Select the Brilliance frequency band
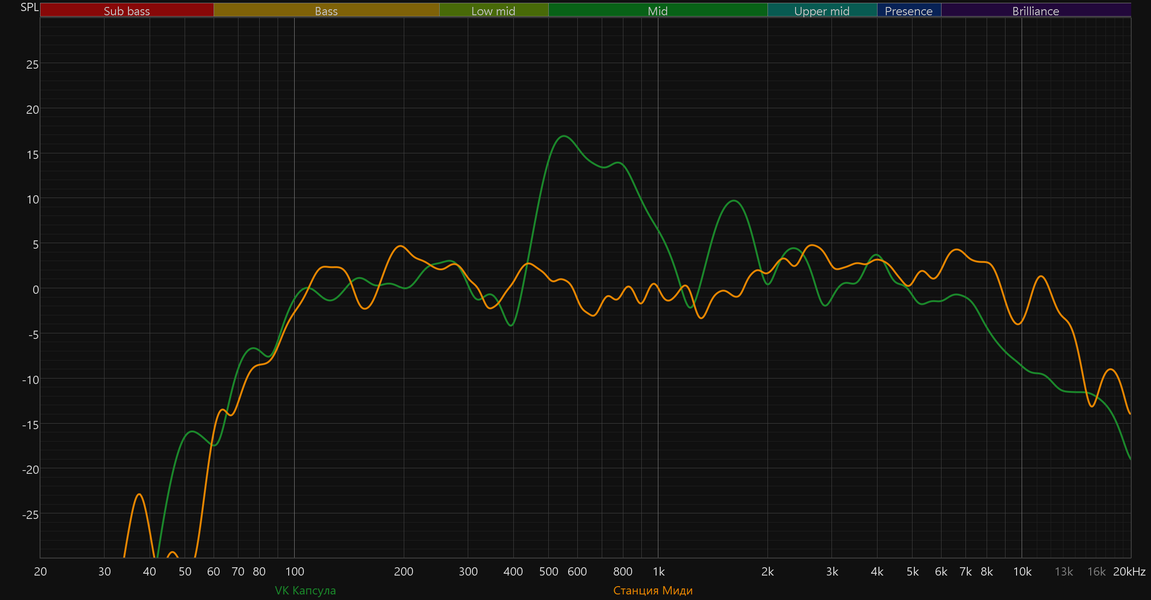Viewport: 1151px width, 600px height. click(x=1036, y=11)
